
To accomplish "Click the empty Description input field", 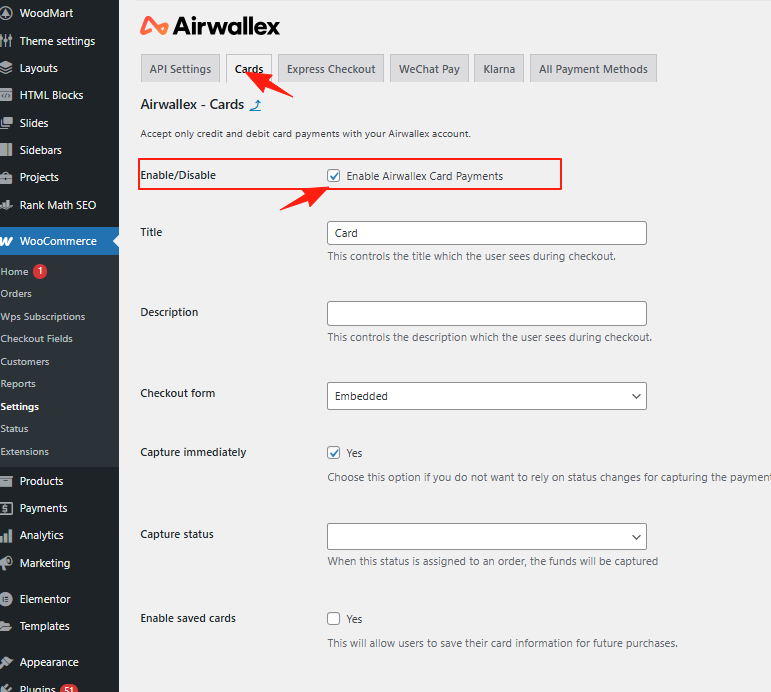I will pyautogui.click(x=487, y=313).
